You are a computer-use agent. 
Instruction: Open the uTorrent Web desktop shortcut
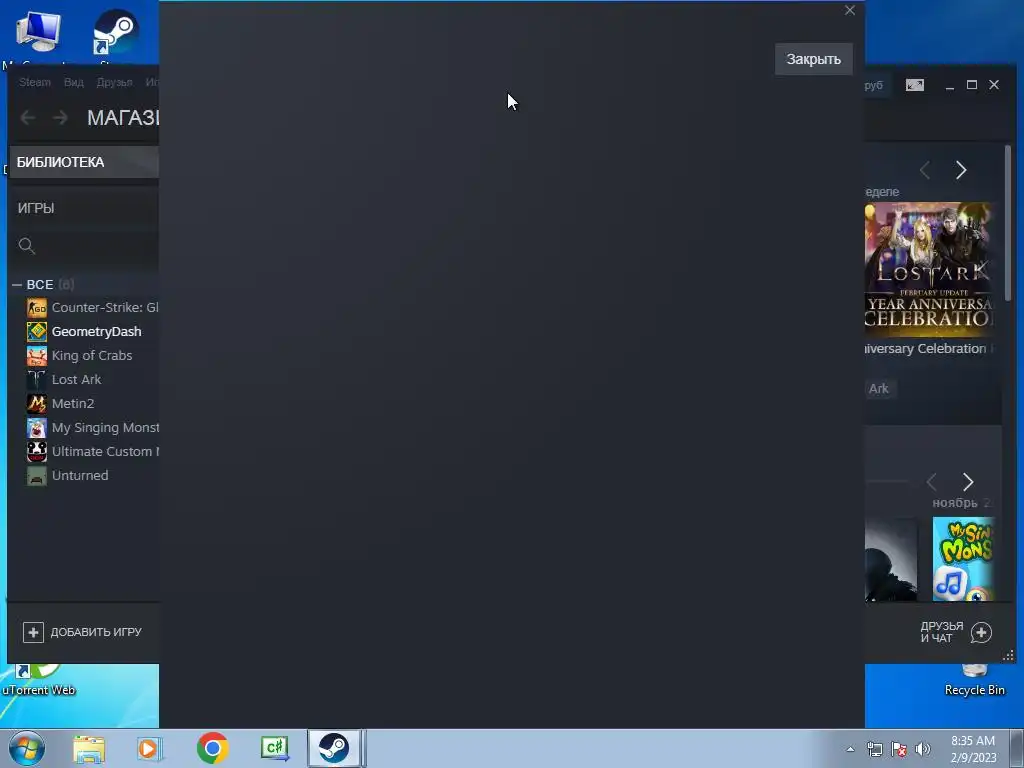[x=39, y=680]
